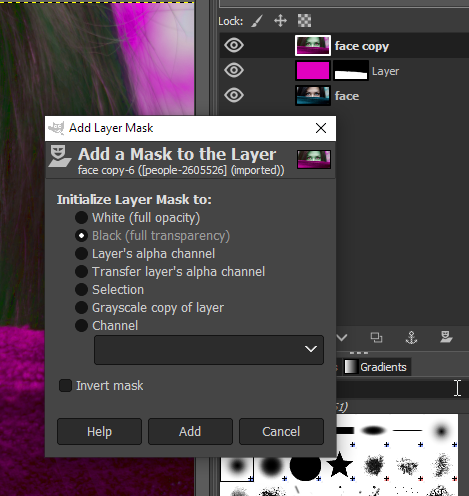The width and height of the screenshot is (469, 496).
Task: Click the lower layer chevron icon
Action: [x=342, y=338]
